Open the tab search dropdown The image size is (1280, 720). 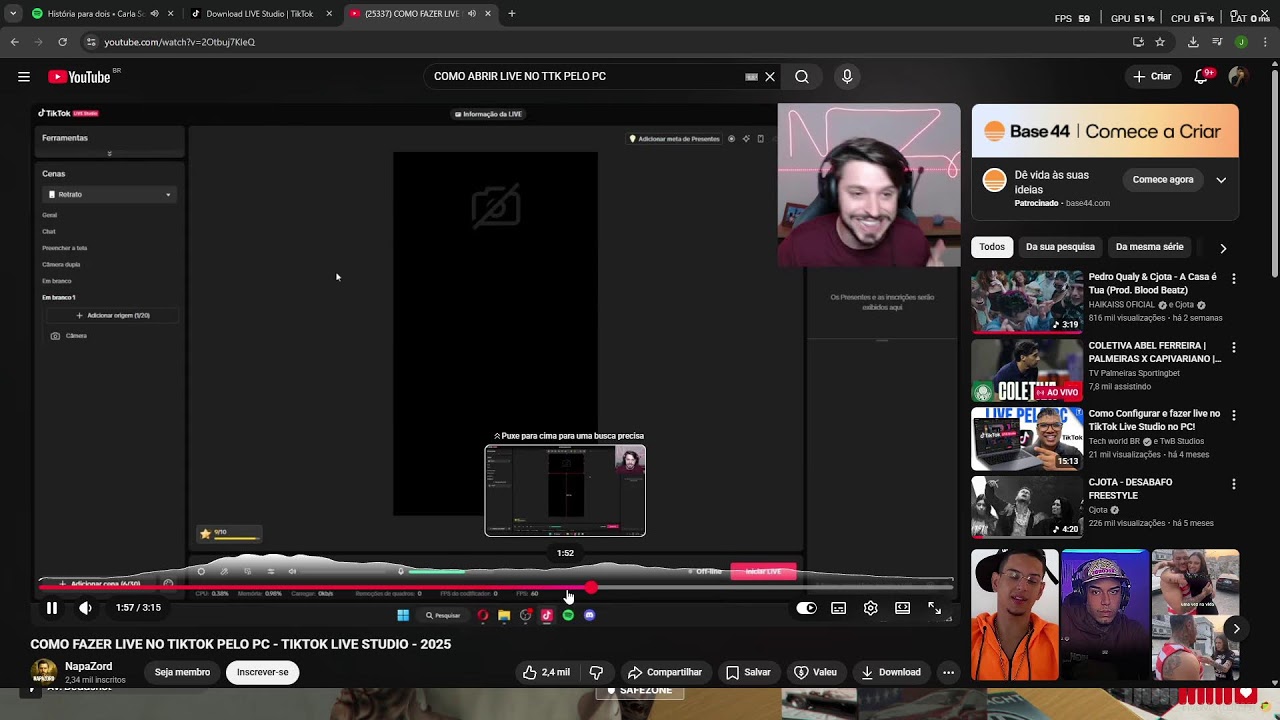(x=12, y=14)
